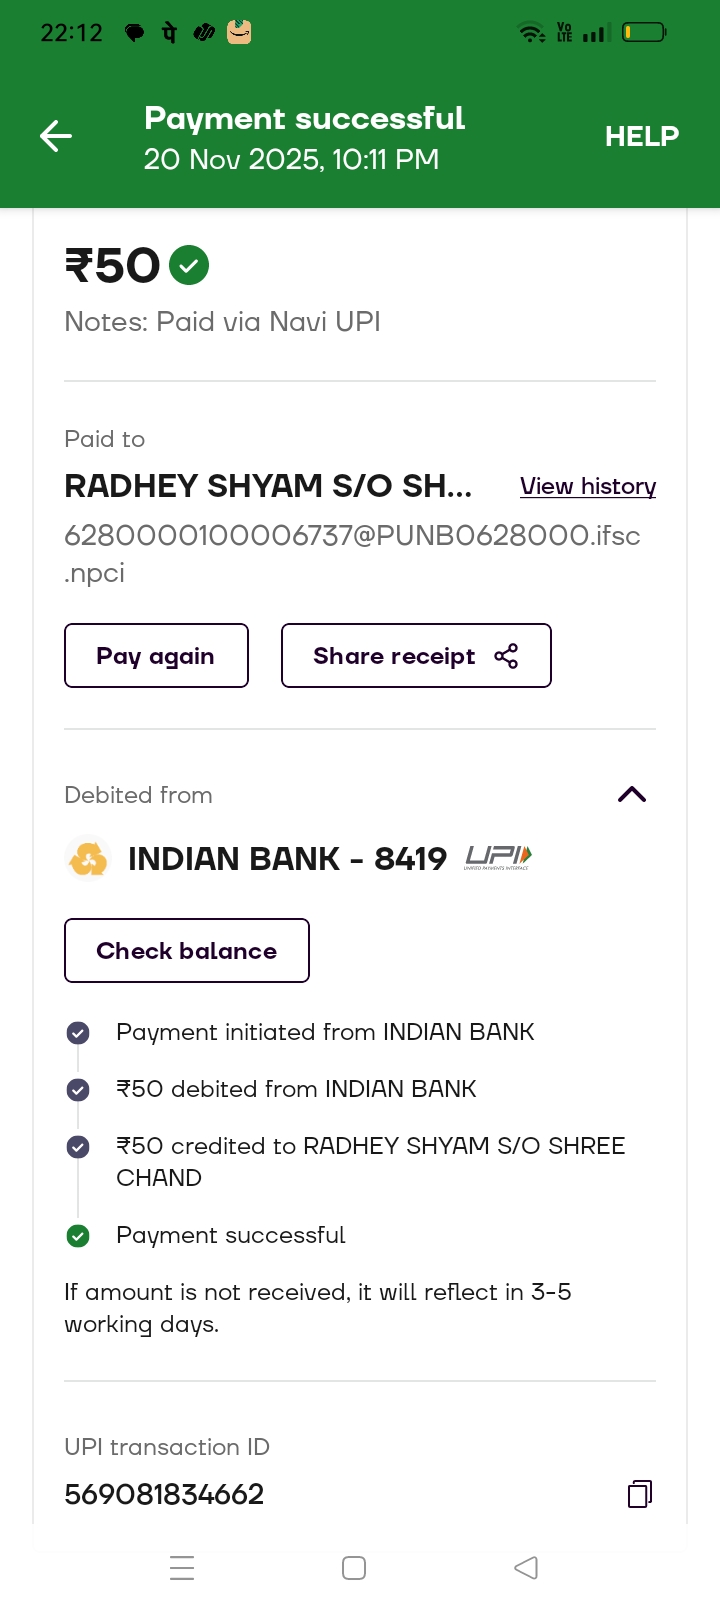
Task: Tap the back arrow in header
Action: click(x=56, y=136)
